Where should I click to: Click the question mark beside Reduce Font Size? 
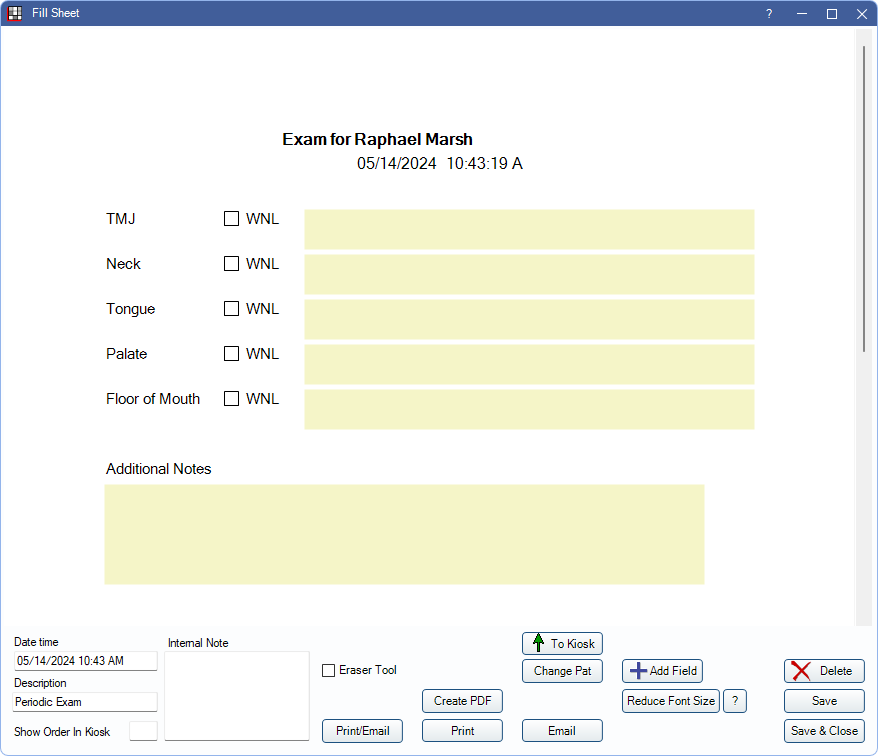pos(734,701)
